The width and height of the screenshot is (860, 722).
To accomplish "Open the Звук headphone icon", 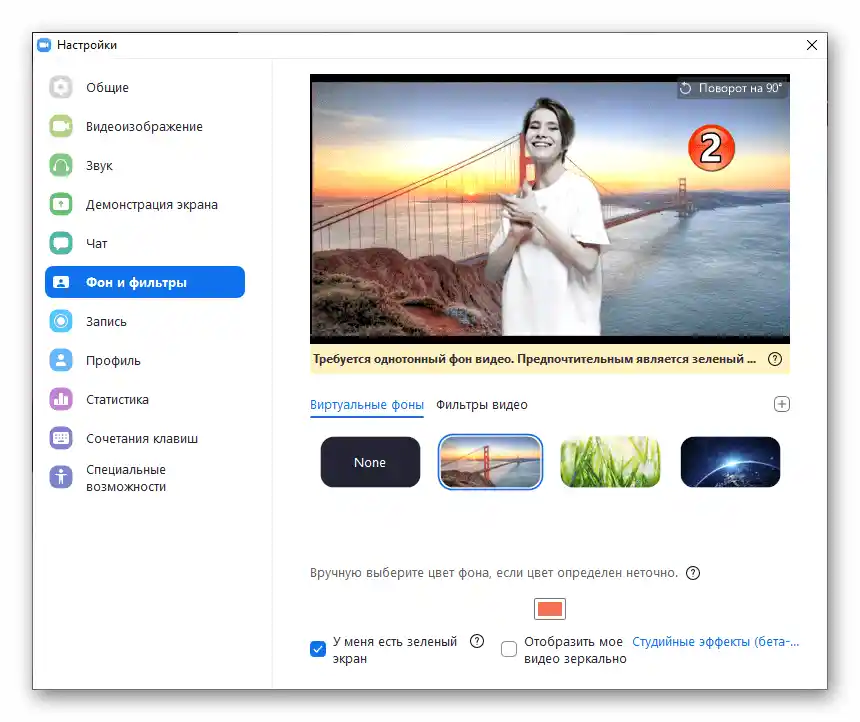I will click(x=61, y=165).
